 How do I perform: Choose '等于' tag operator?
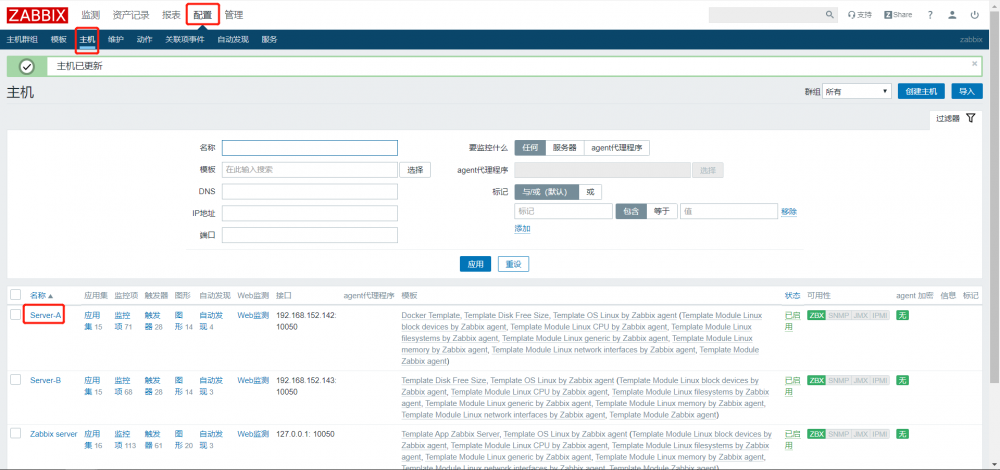coord(662,211)
